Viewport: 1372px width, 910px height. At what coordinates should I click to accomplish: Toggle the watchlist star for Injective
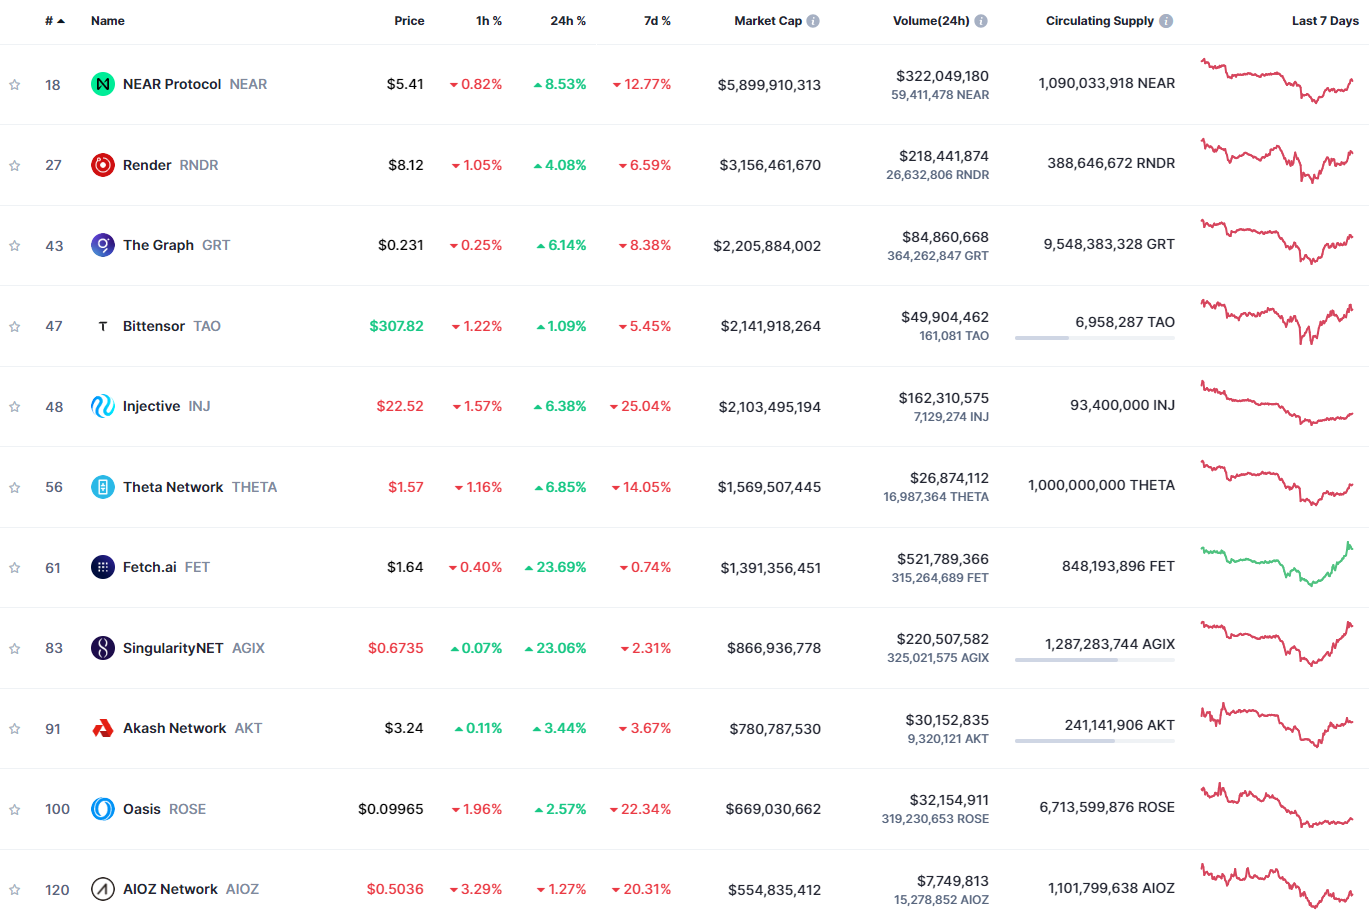click(x=15, y=407)
